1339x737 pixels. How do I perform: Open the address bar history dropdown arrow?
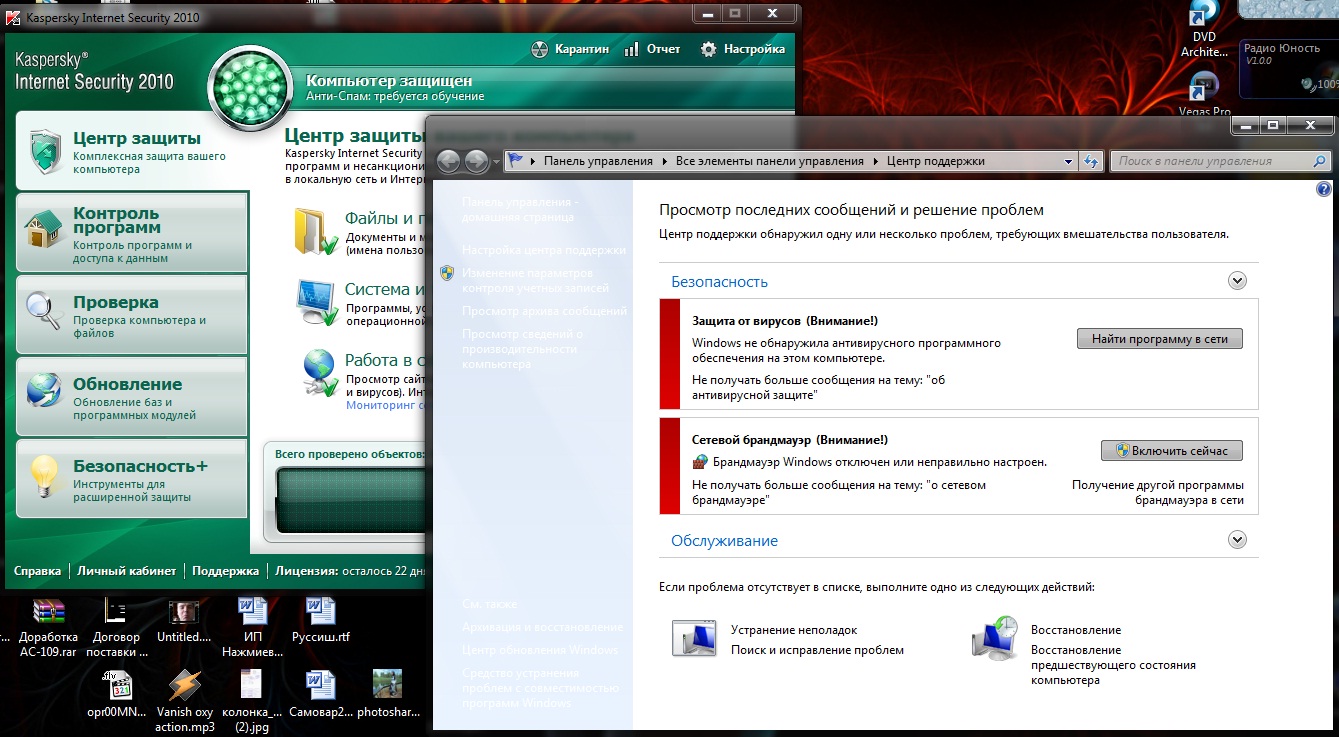[1068, 161]
